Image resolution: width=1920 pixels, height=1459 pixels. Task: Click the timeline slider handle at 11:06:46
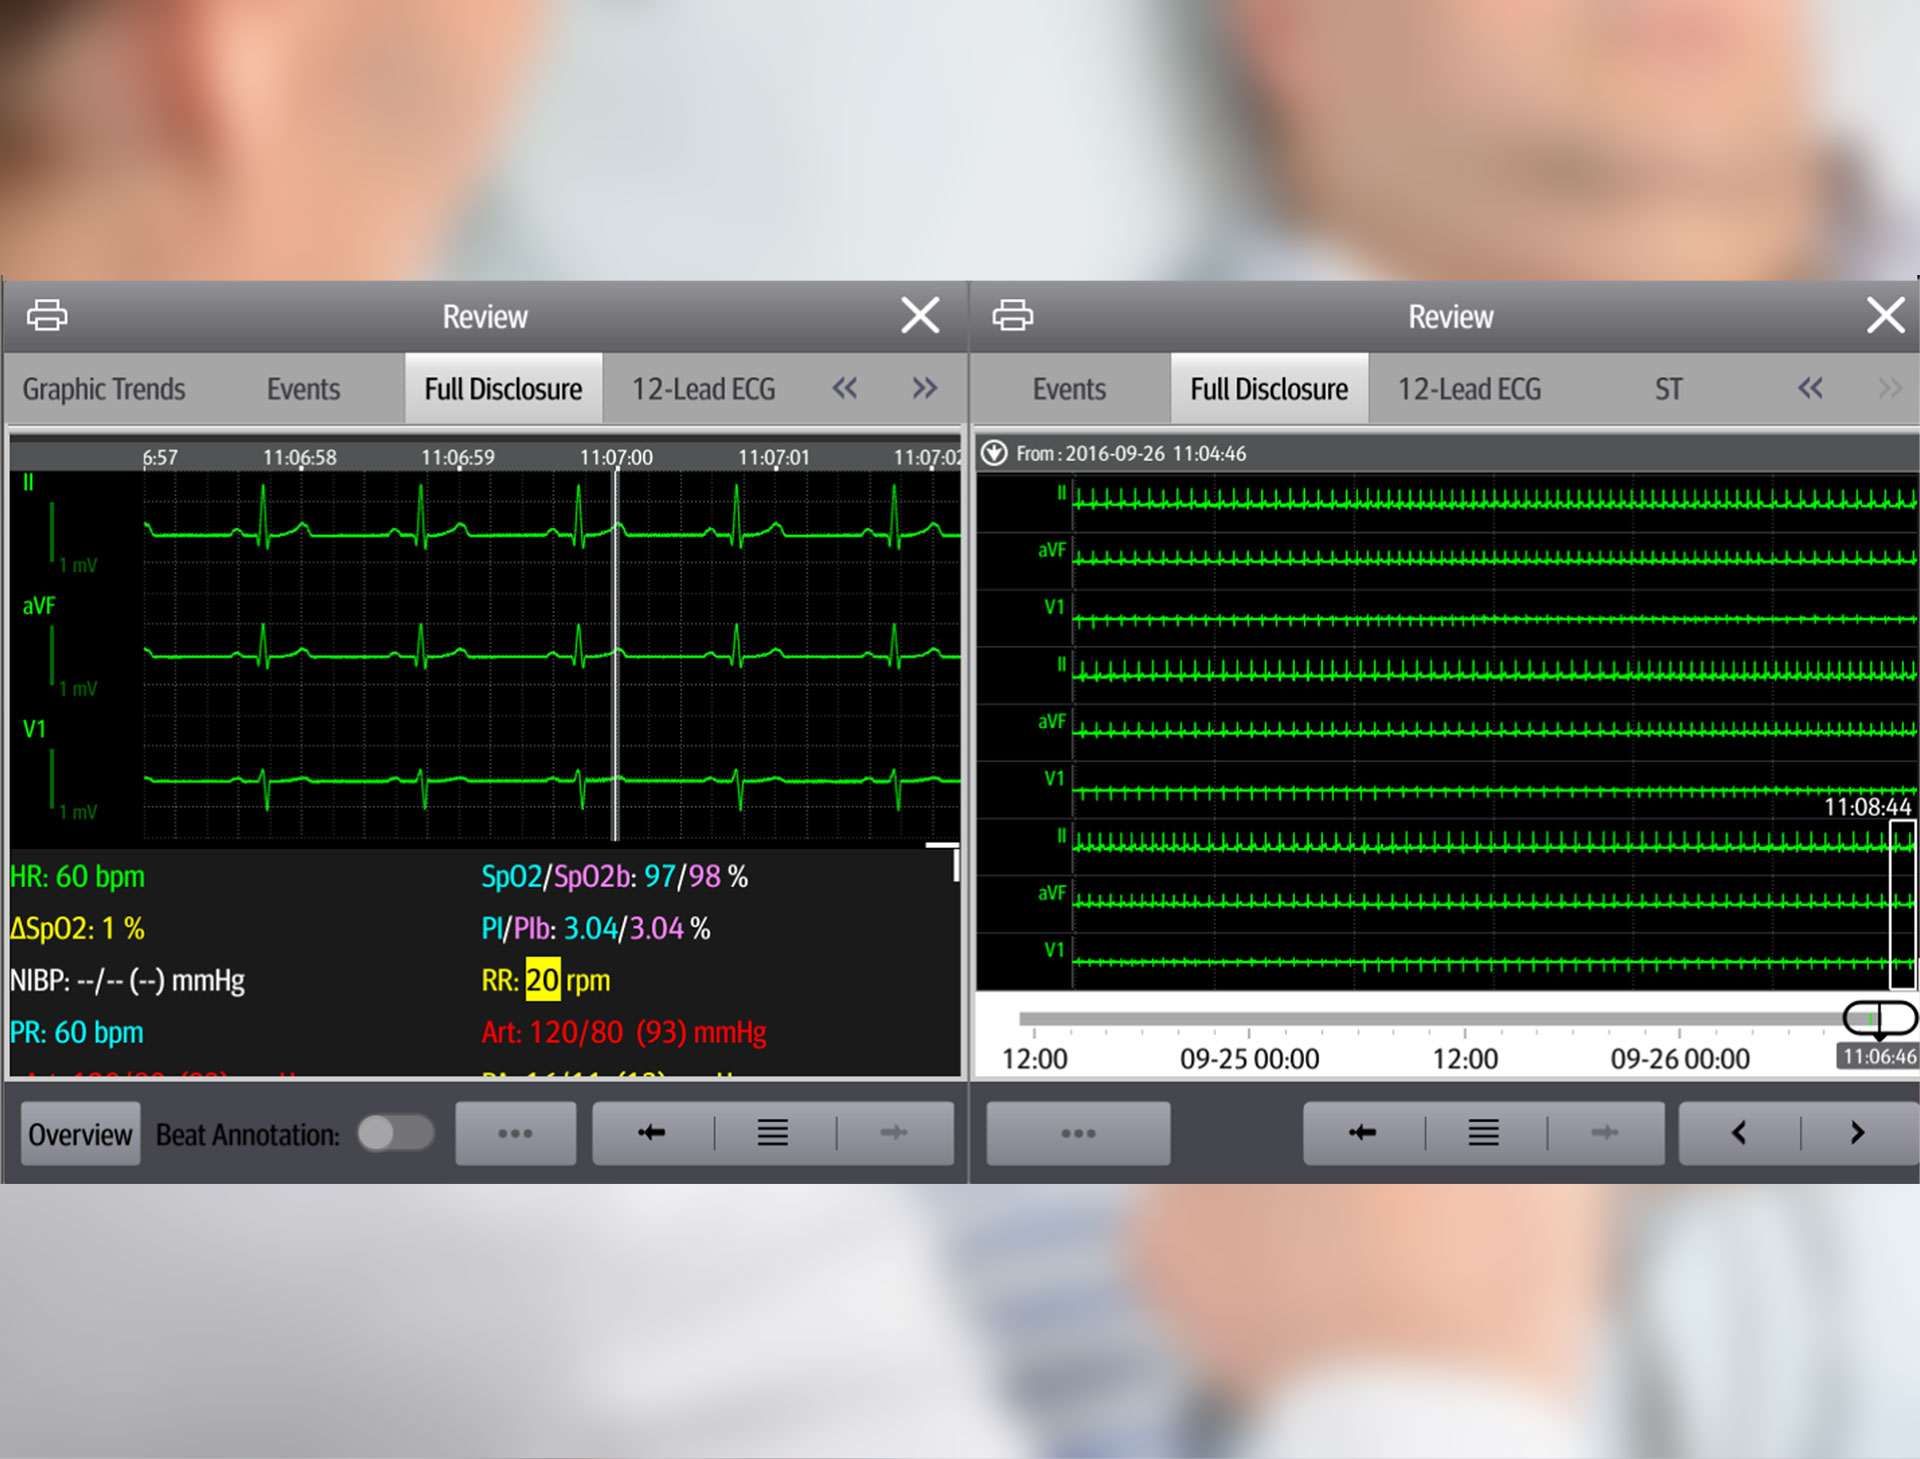click(x=1879, y=1019)
